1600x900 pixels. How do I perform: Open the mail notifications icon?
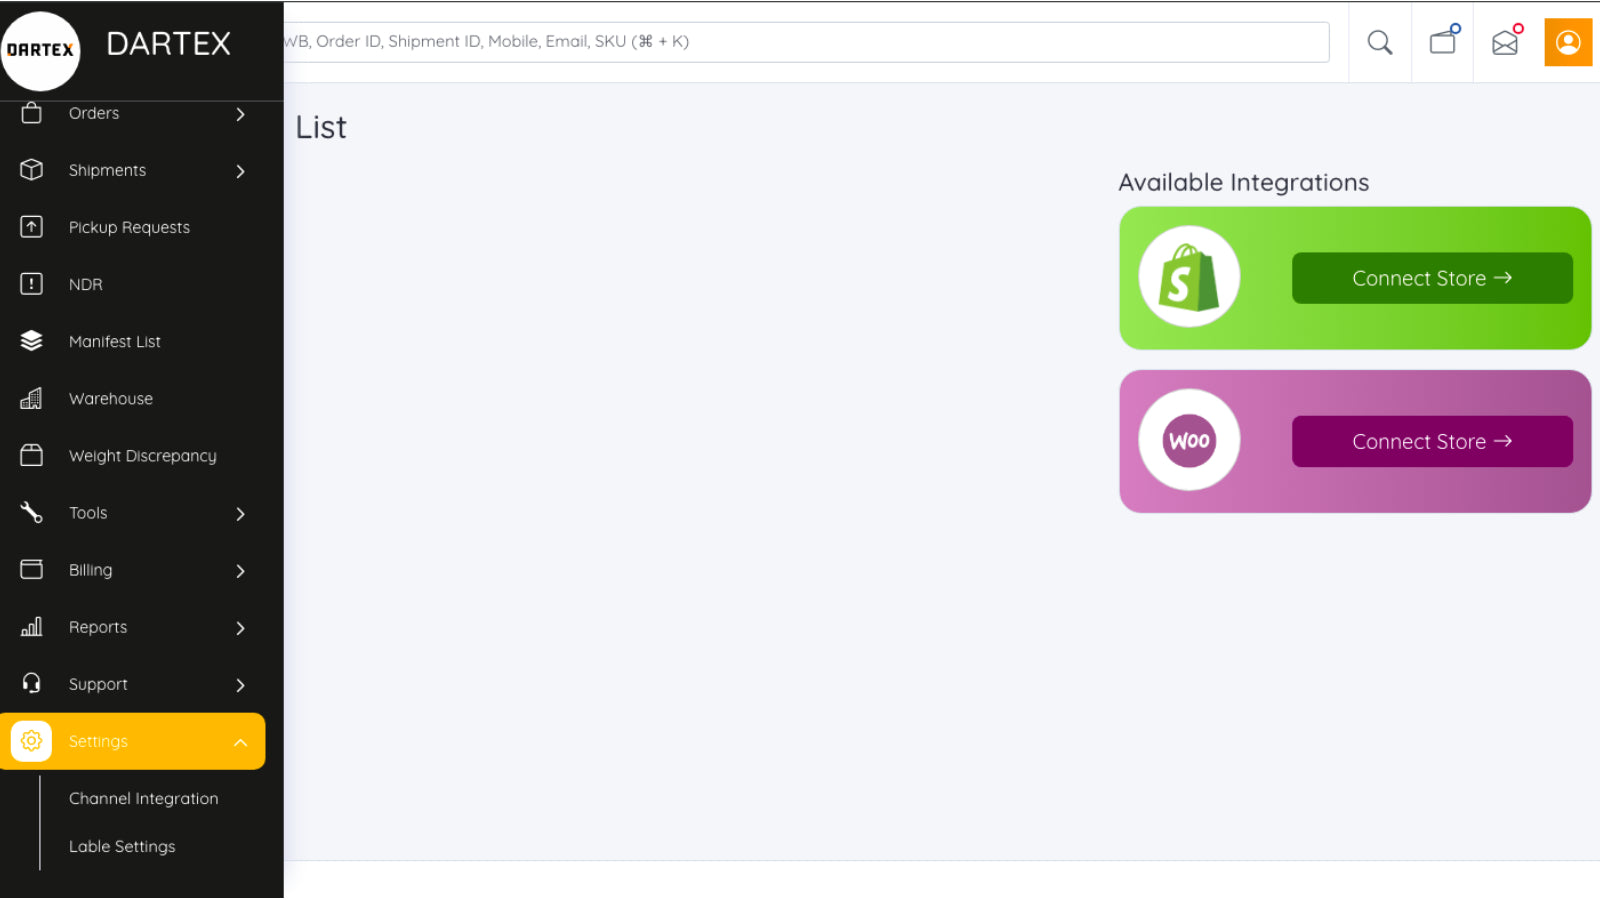(1507, 41)
